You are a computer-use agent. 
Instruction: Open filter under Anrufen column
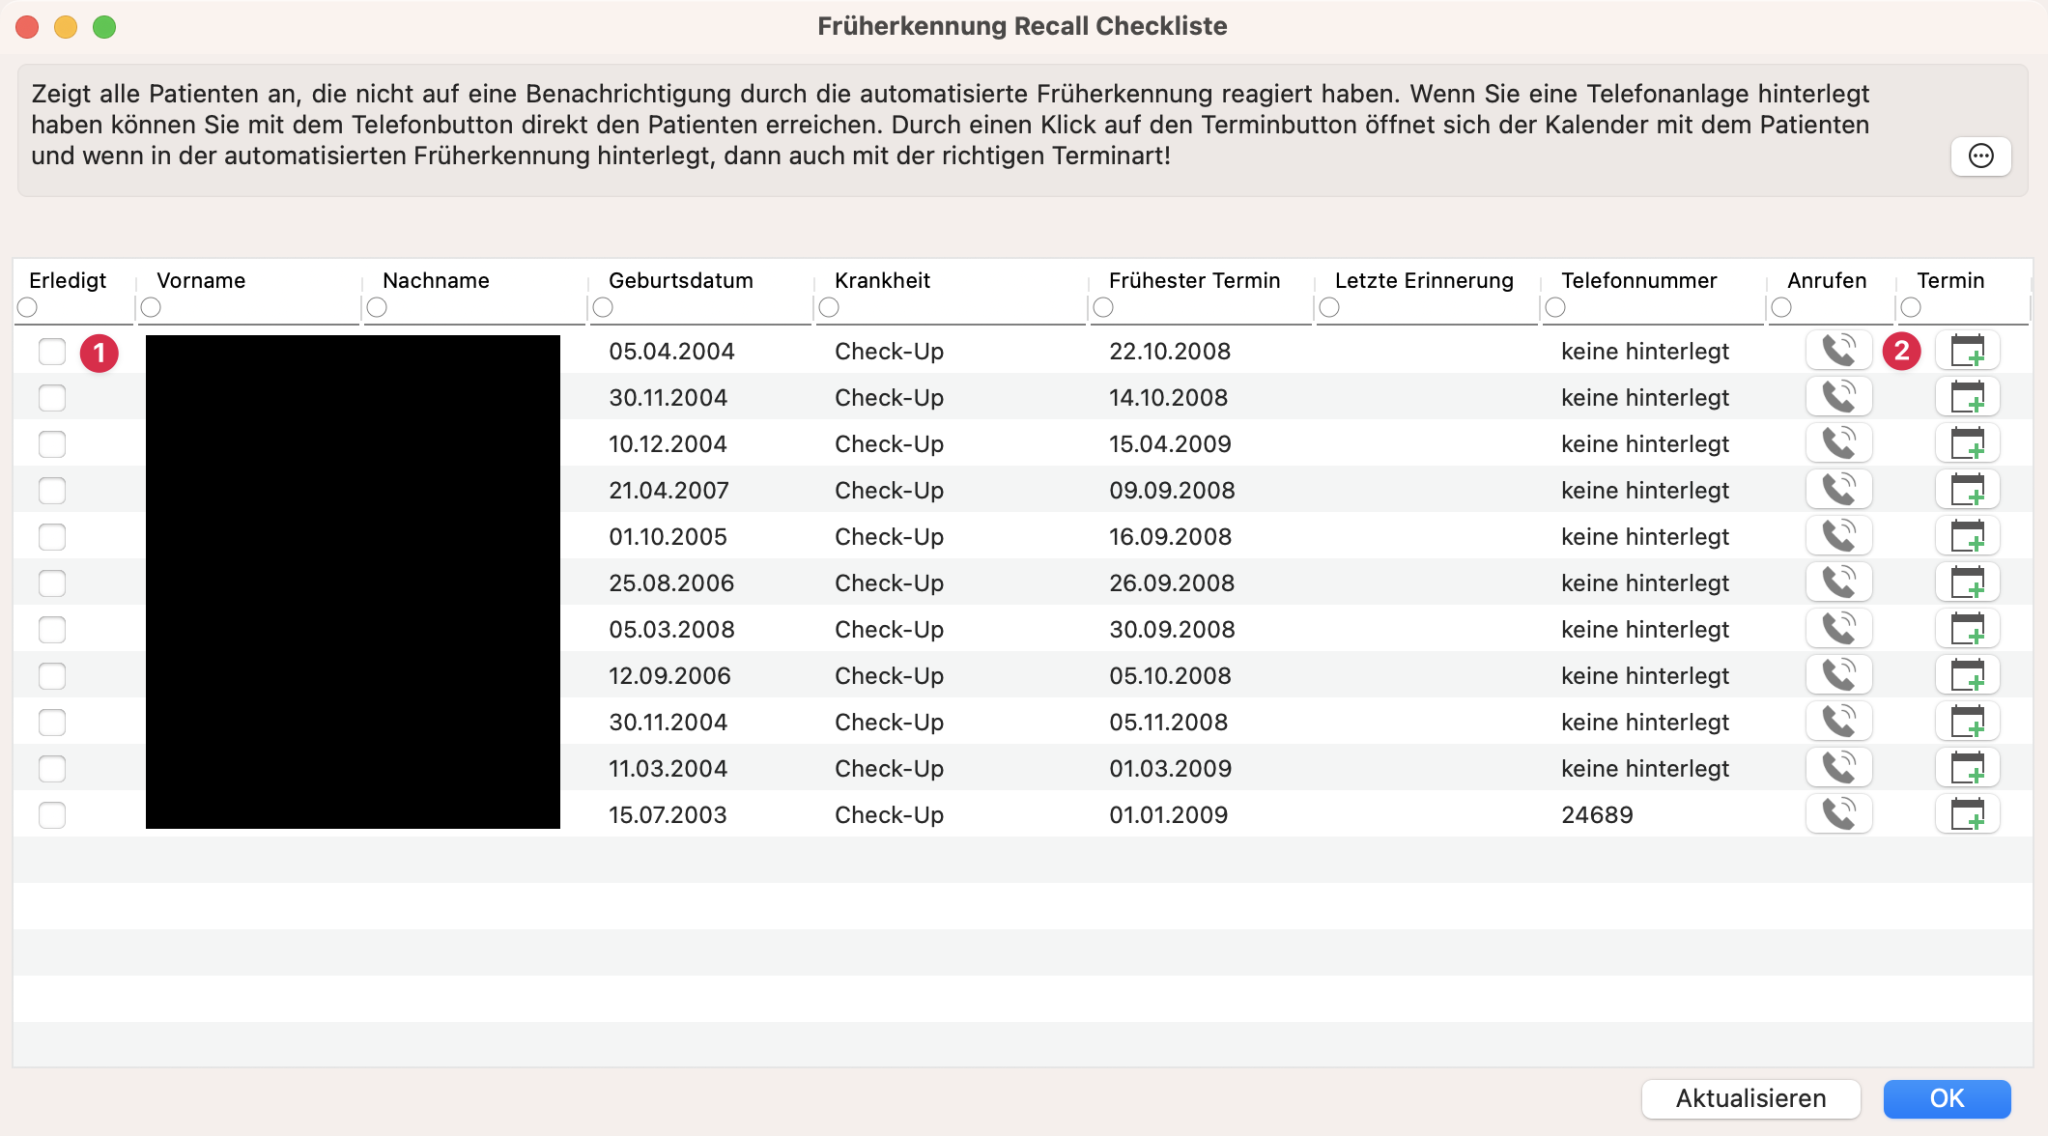(1781, 307)
